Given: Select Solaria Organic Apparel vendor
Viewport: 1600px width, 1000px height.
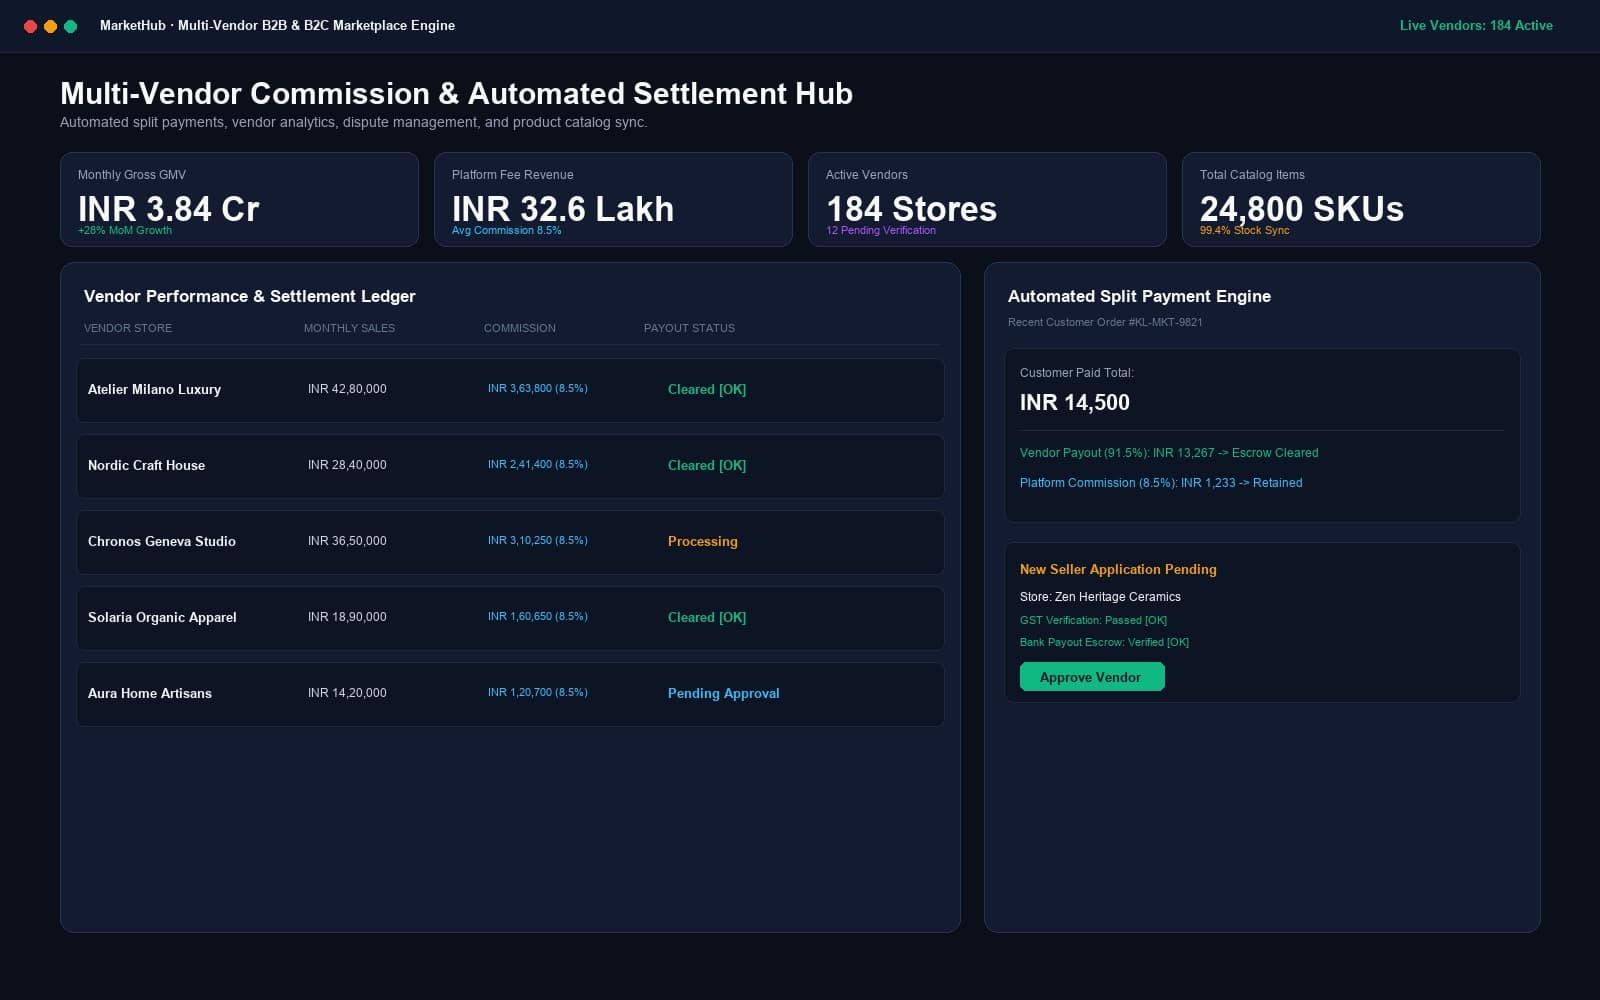Looking at the screenshot, I should point(162,617).
